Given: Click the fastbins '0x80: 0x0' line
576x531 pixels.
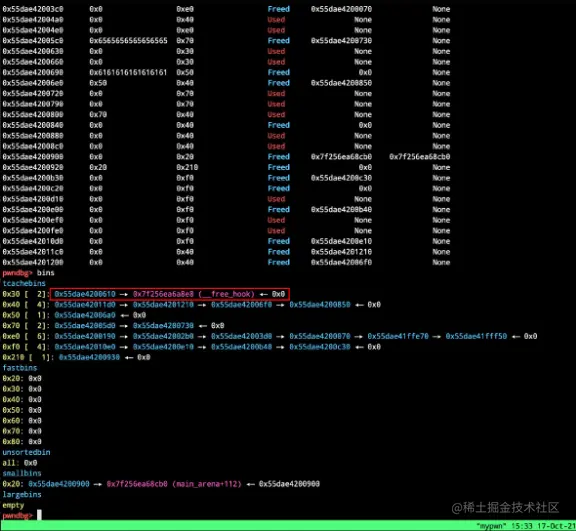Looking at the screenshot, I should pyautogui.click(x=22, y=442).
